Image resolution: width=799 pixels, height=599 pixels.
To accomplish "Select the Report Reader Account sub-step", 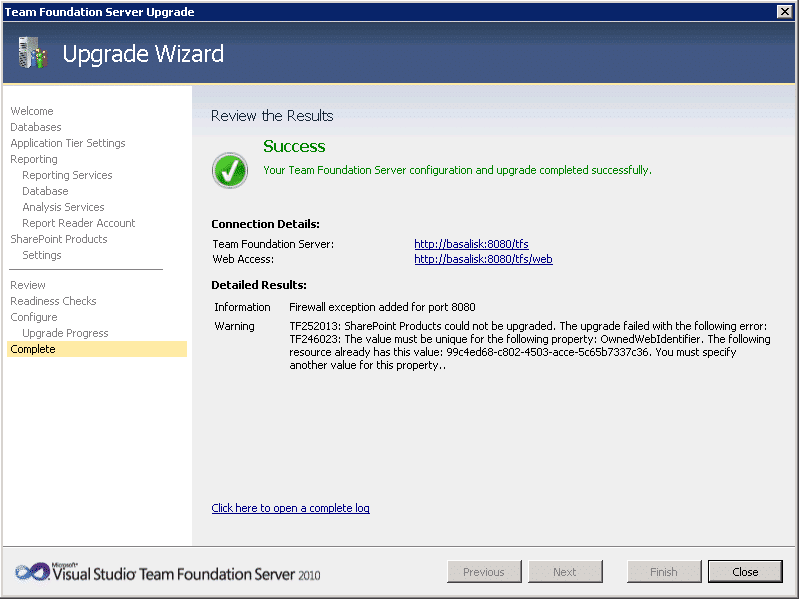I will click(78, 223).
